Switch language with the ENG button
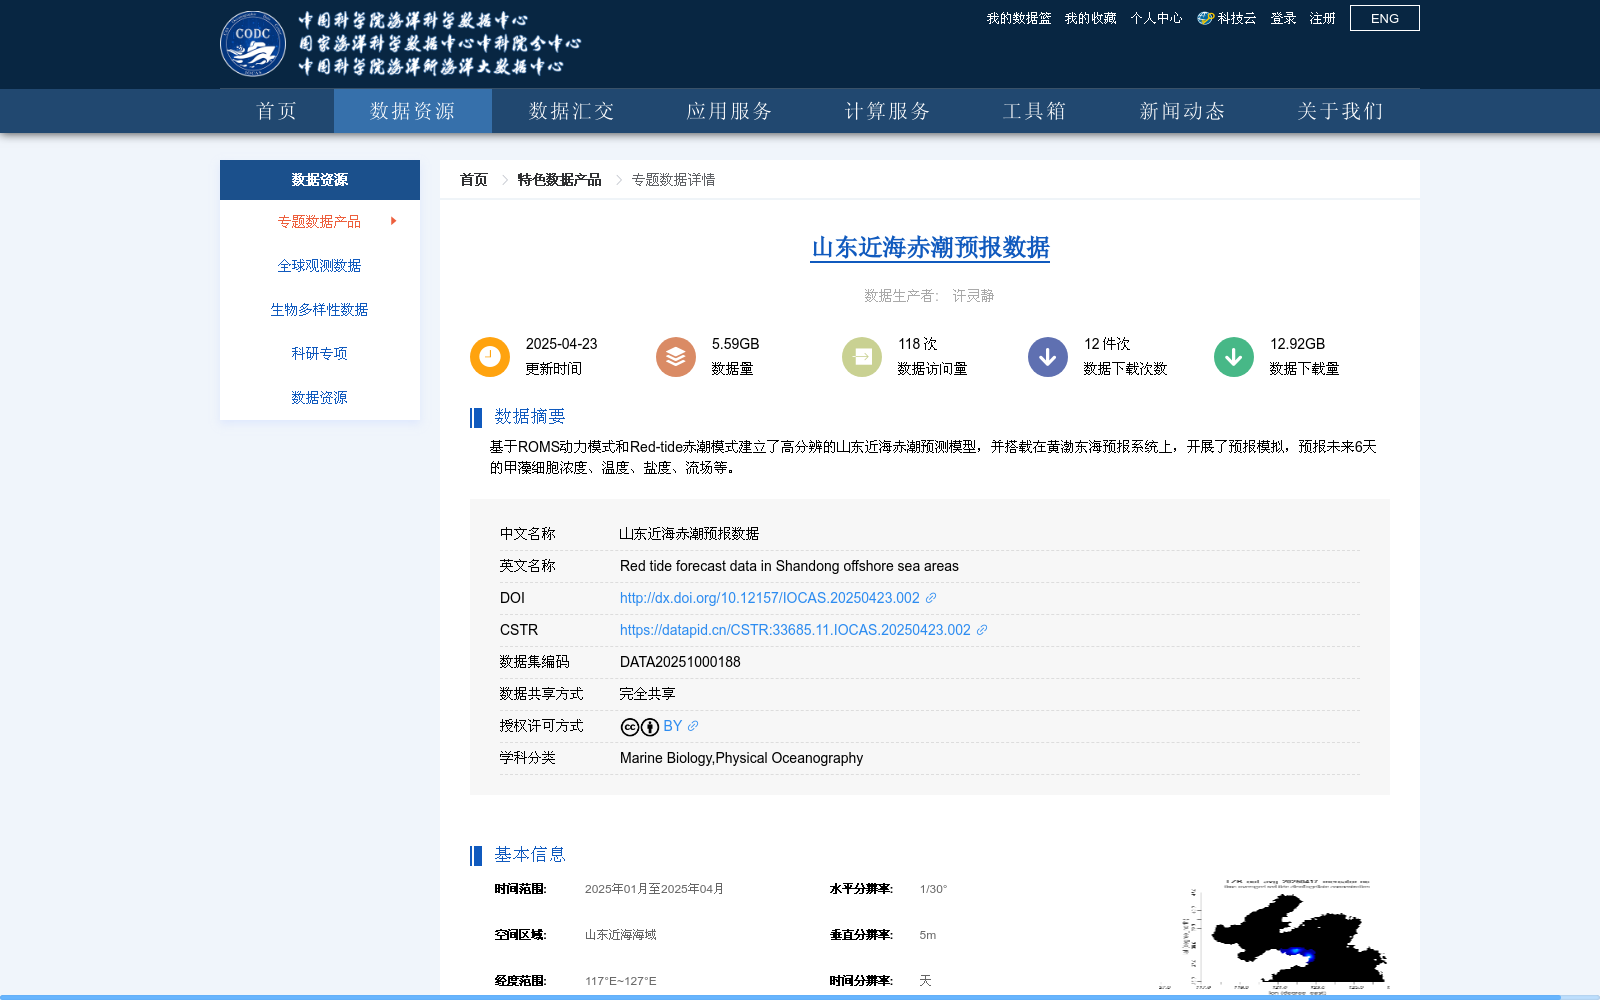The width and height of the screenshot is (1600, 1000). pos(1385,18)
